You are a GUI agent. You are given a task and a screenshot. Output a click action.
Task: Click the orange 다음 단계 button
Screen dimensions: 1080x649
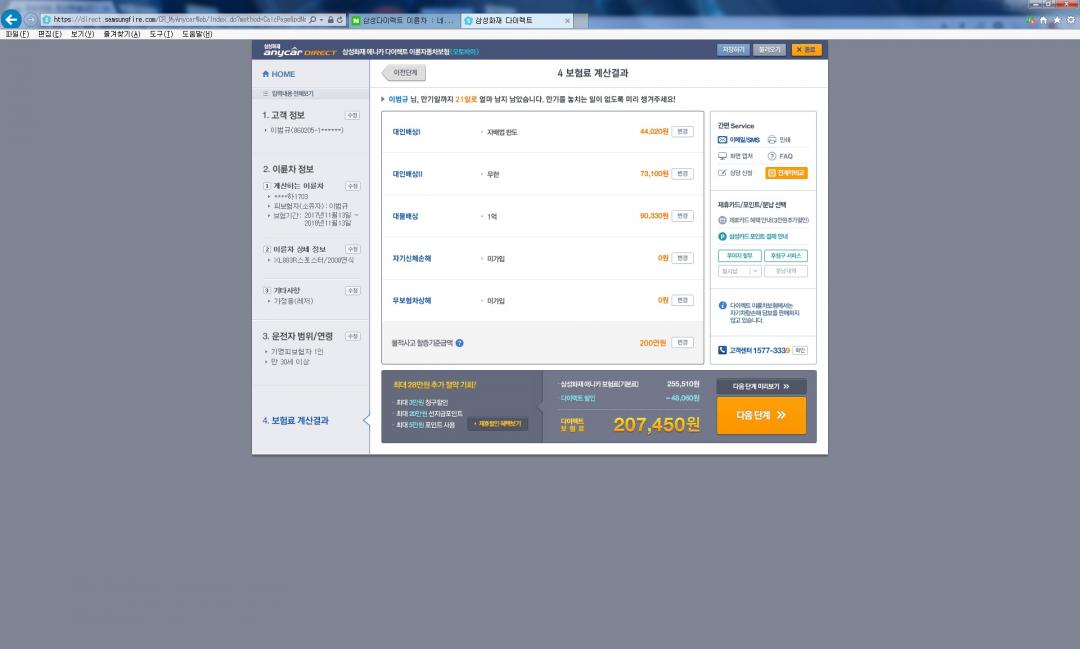click(x=761, y=415)
